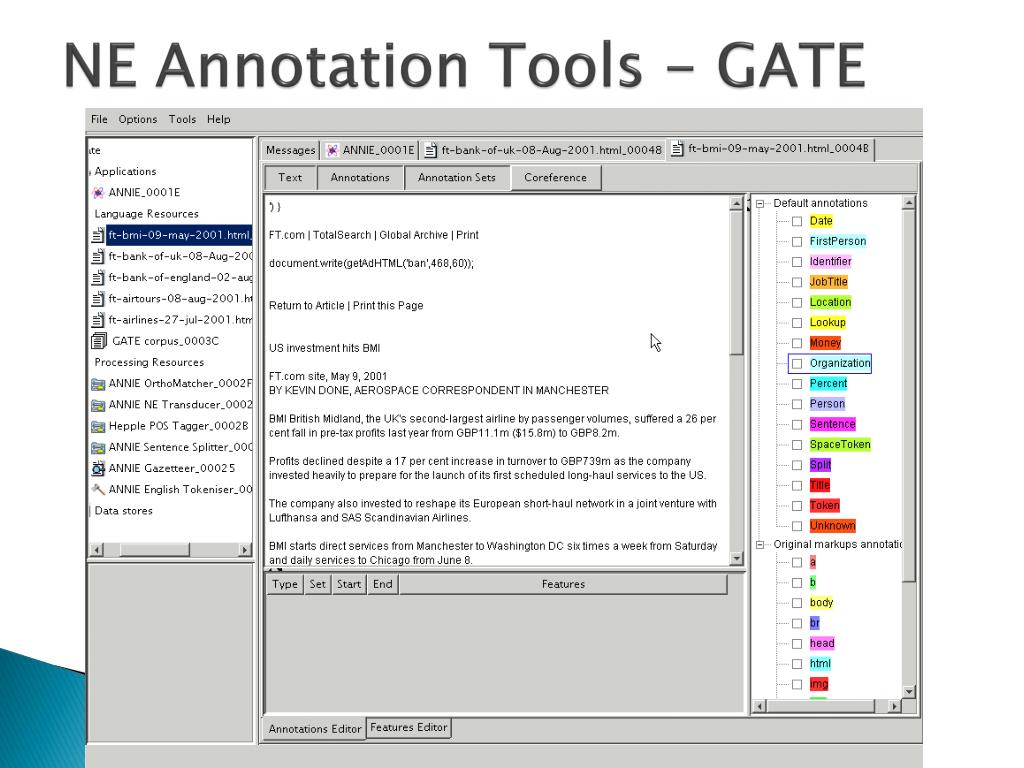Click the ANNIE Gazetteer resource icon

point(98,468)
